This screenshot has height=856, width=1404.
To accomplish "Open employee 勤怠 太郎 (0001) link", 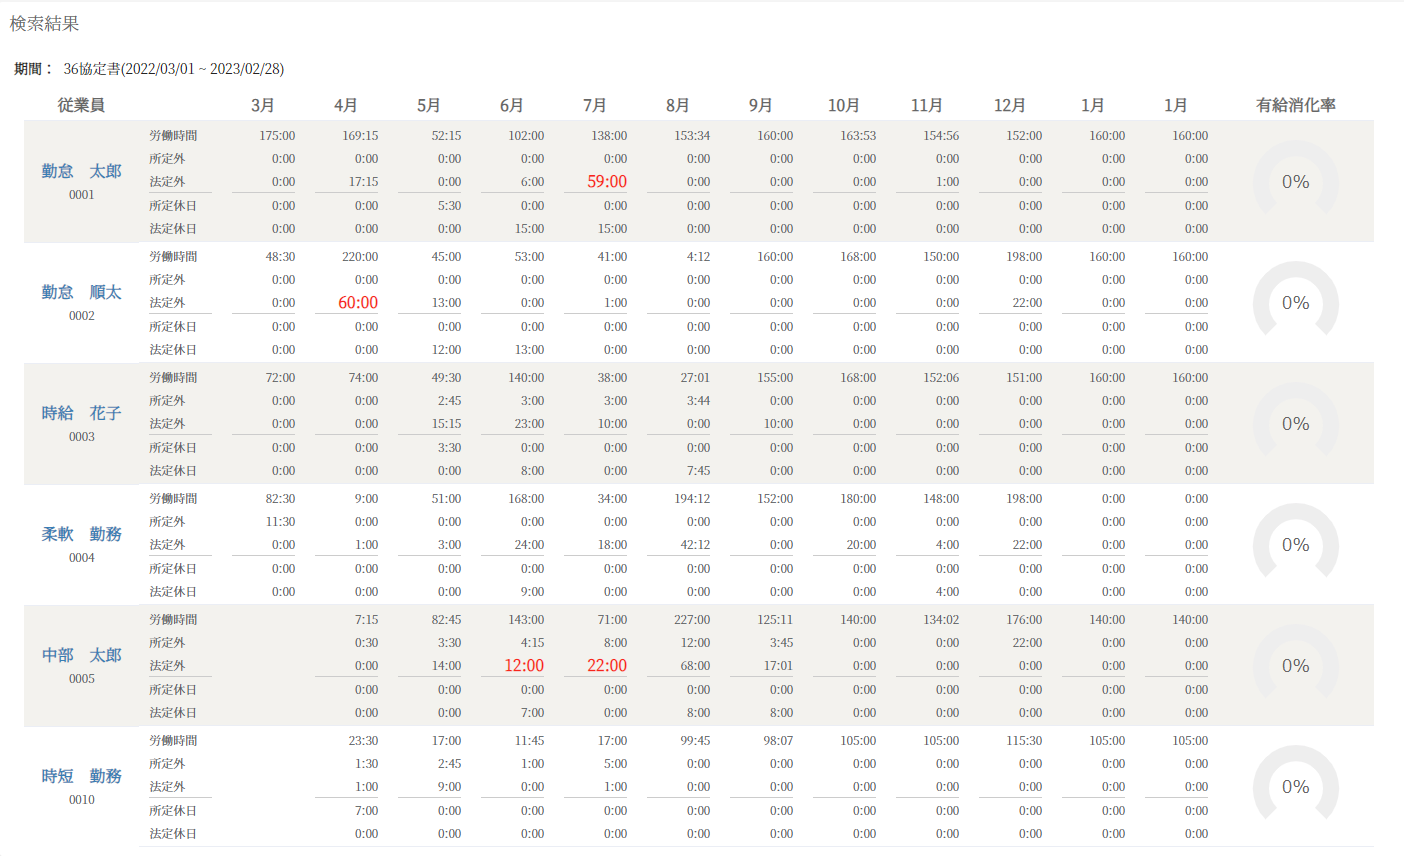I will (81, 171).
